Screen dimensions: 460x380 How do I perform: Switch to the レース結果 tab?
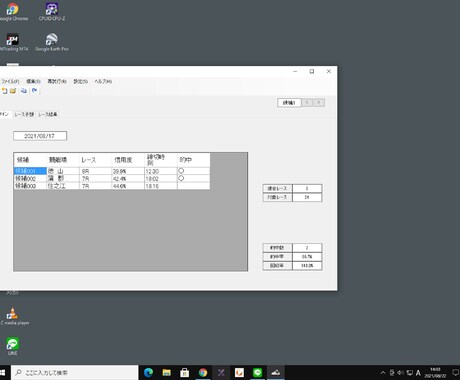pyautogui.click(x=48, y=114)
